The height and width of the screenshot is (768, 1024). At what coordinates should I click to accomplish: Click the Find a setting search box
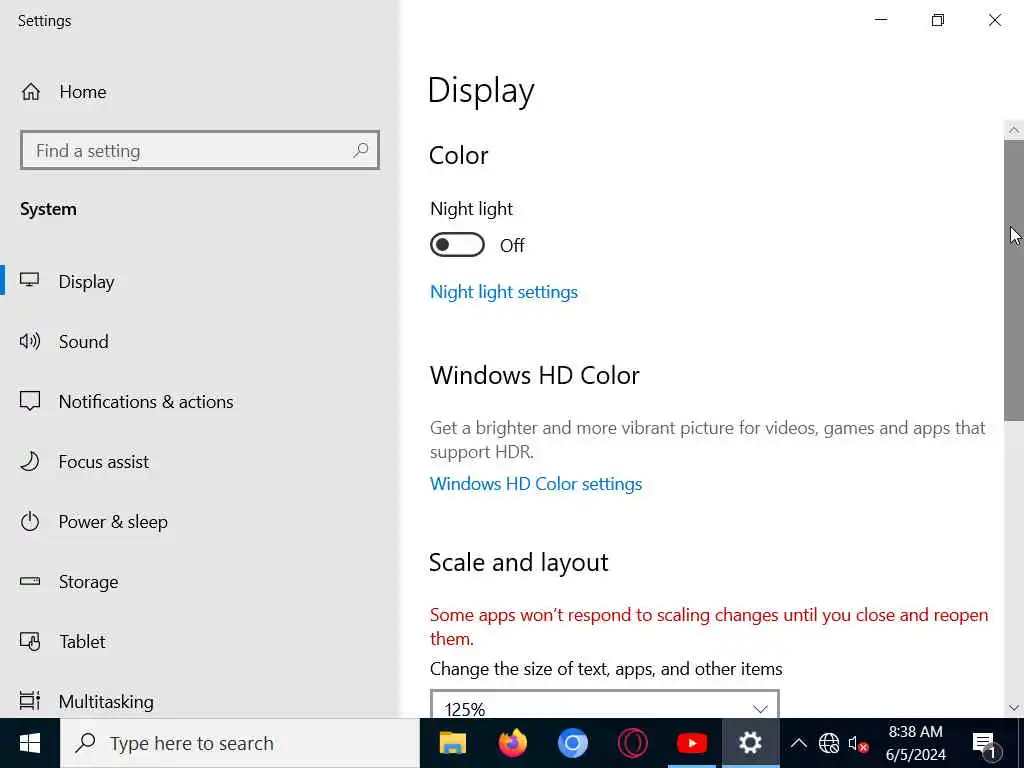click(200, 150)
